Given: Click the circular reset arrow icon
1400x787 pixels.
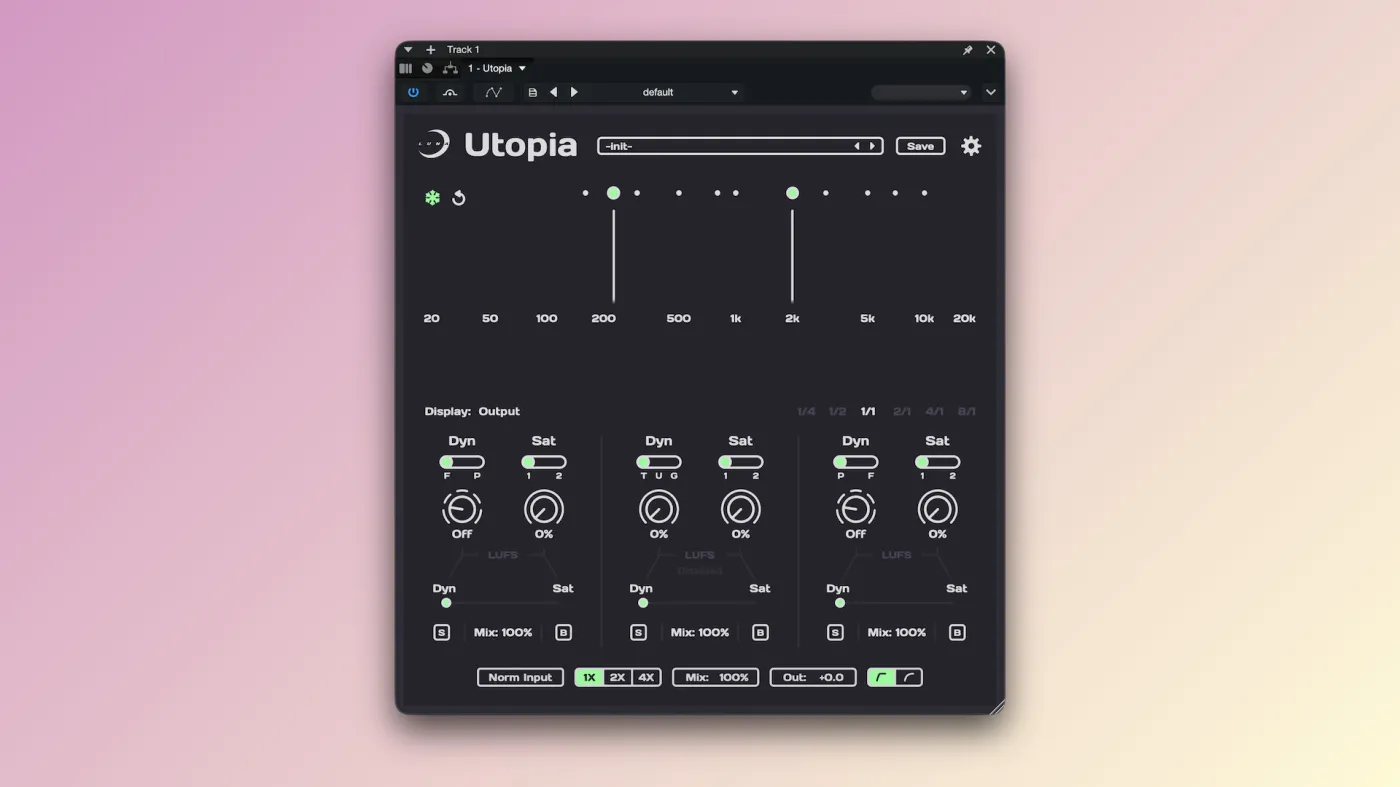Looking at the screenshot, I should click(458, 198).
